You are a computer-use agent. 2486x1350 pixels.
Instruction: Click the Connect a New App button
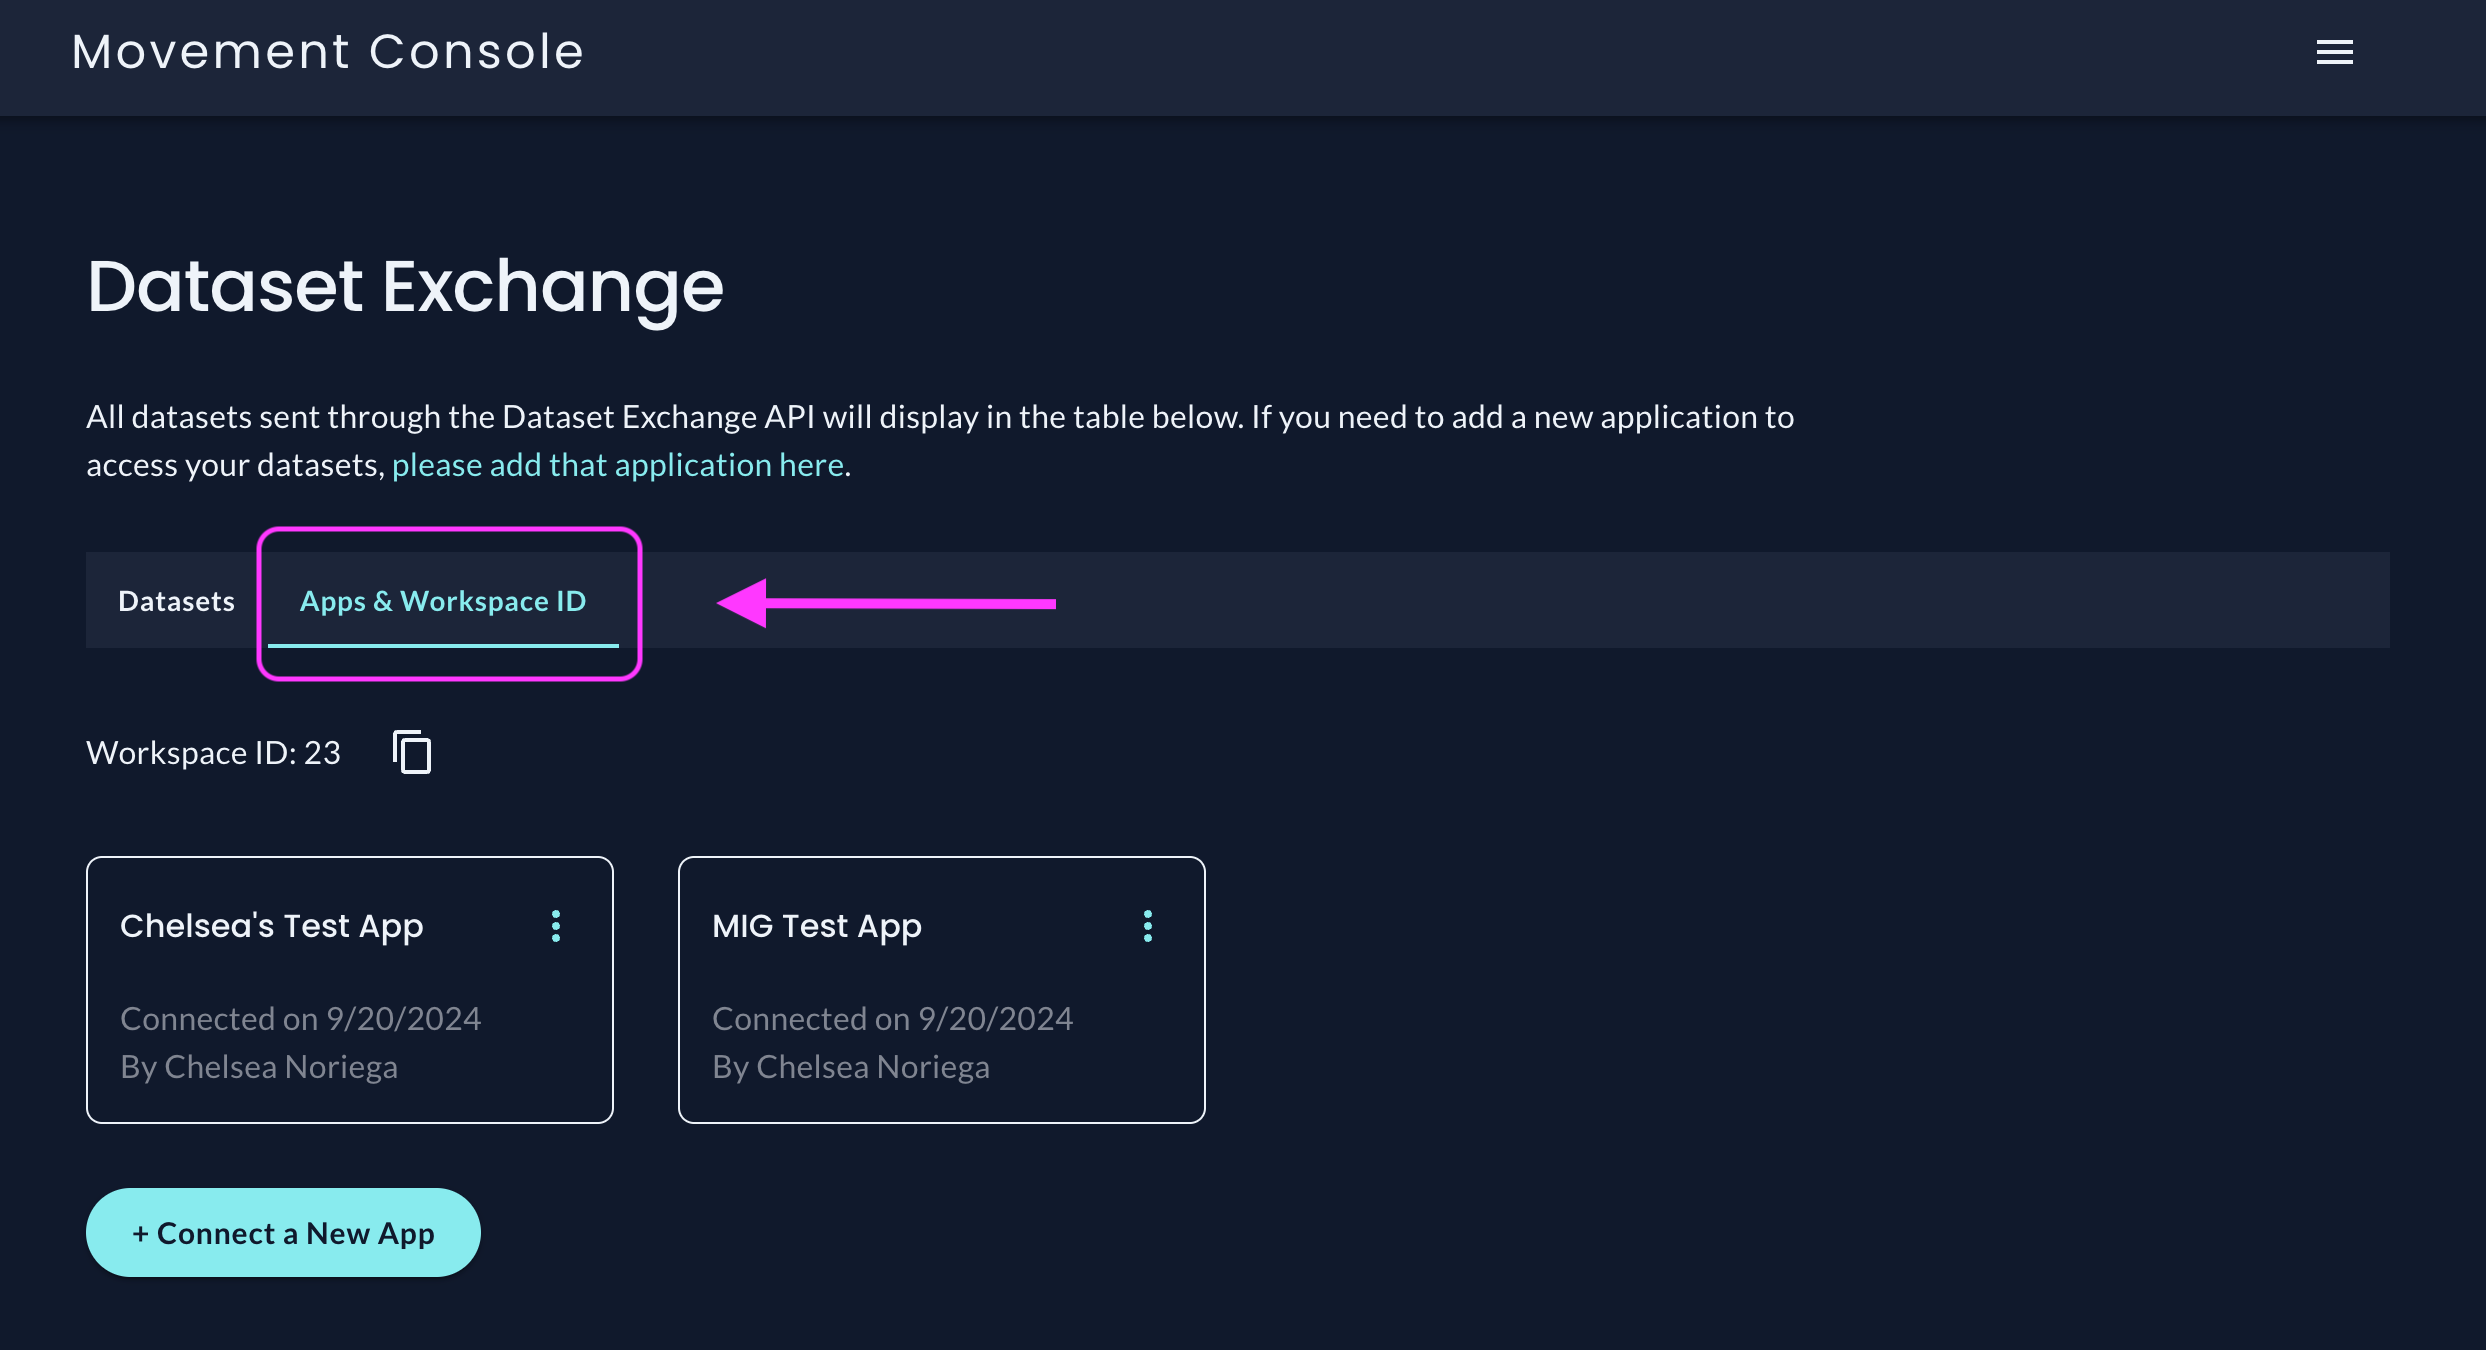[x=283, y=1232]
